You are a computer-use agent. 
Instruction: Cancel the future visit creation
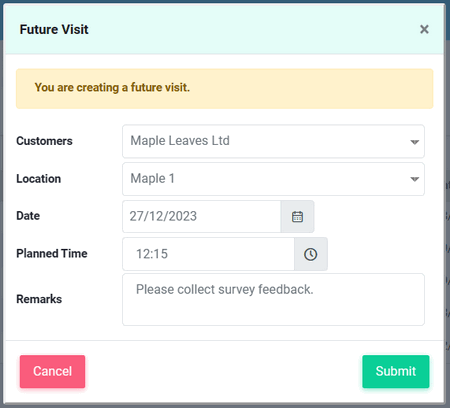(52, 371)
